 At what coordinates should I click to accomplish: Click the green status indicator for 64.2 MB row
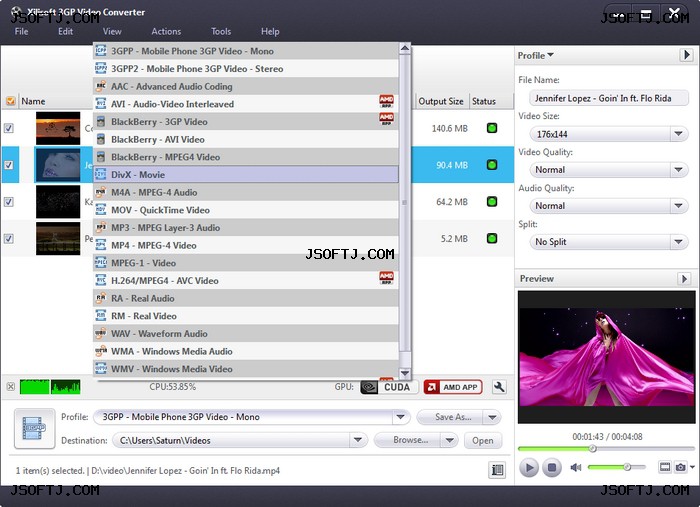(x=492, y=202)
